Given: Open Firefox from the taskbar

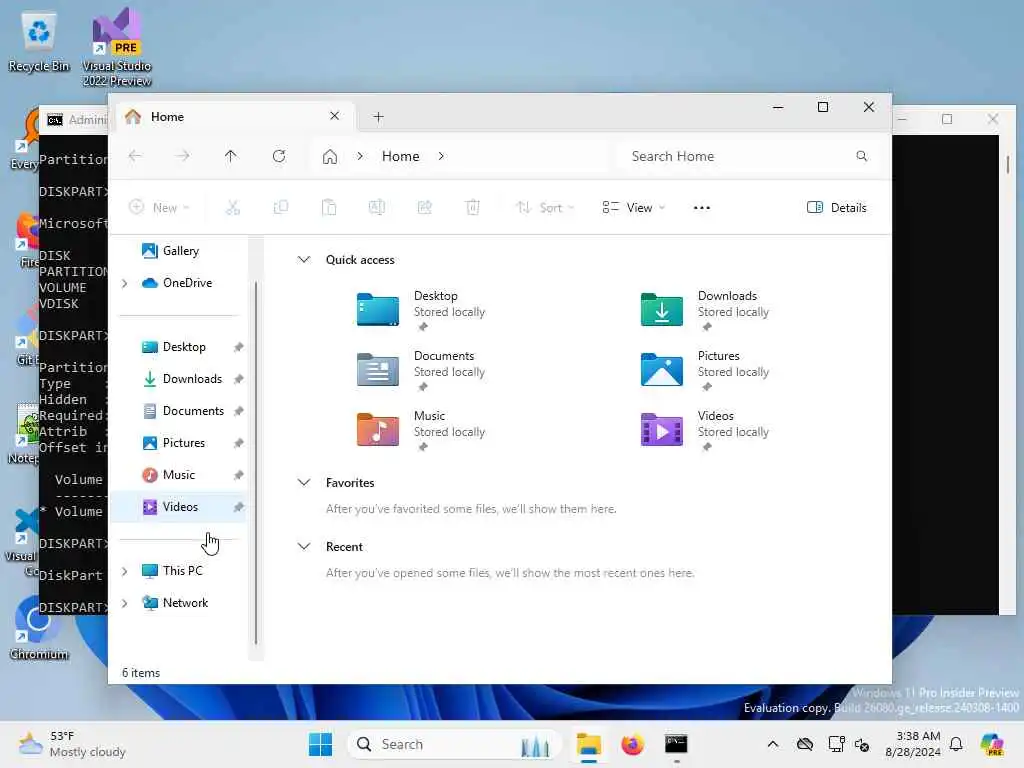Looking at the screenshot, I should [632, 744].
